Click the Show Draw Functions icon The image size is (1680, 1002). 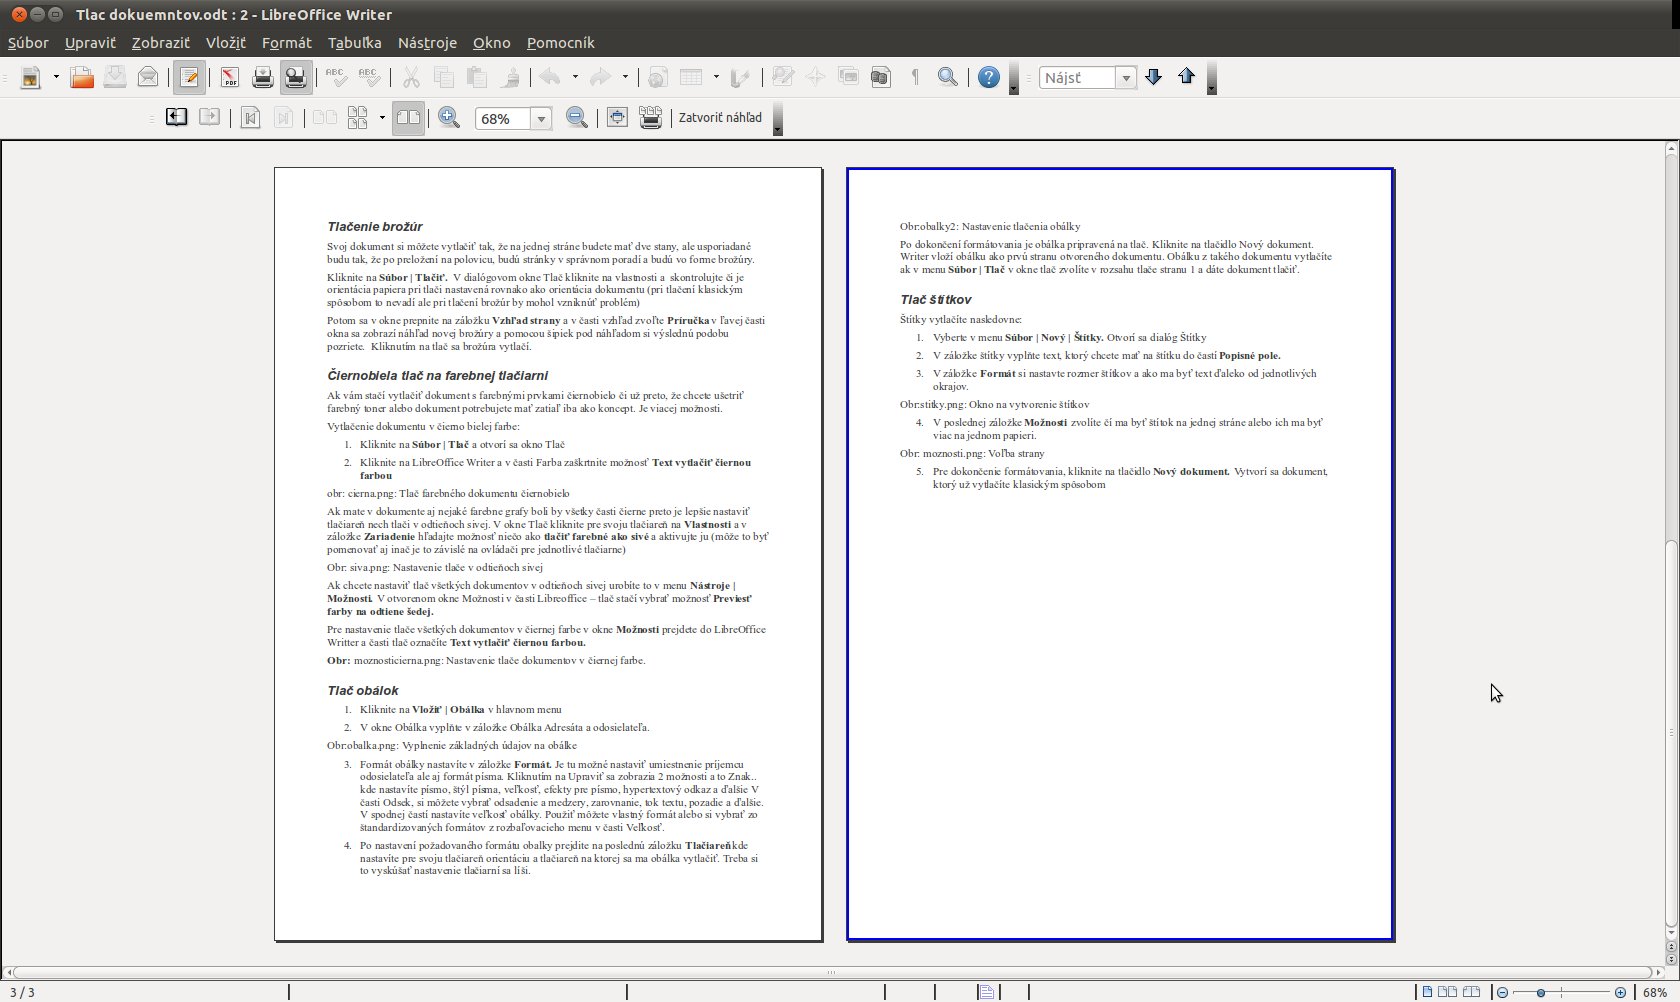tap(741, 77)
